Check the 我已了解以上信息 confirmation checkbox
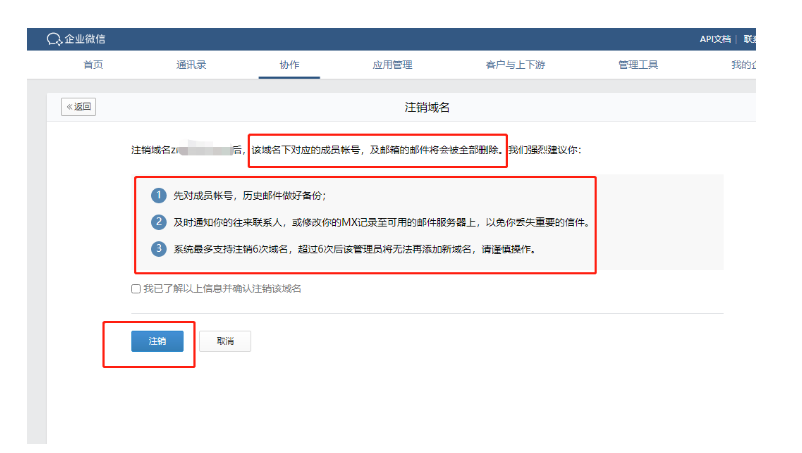 (136, 289)
